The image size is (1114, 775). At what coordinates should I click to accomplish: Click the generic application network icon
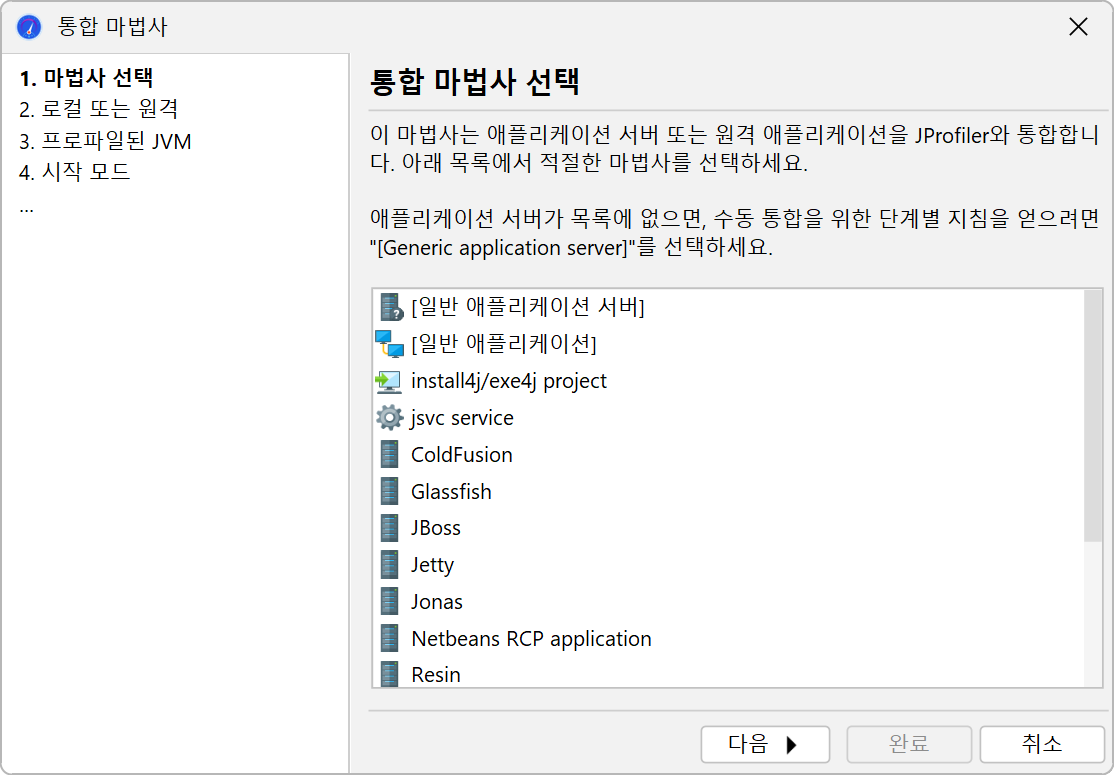click(389, 344)
